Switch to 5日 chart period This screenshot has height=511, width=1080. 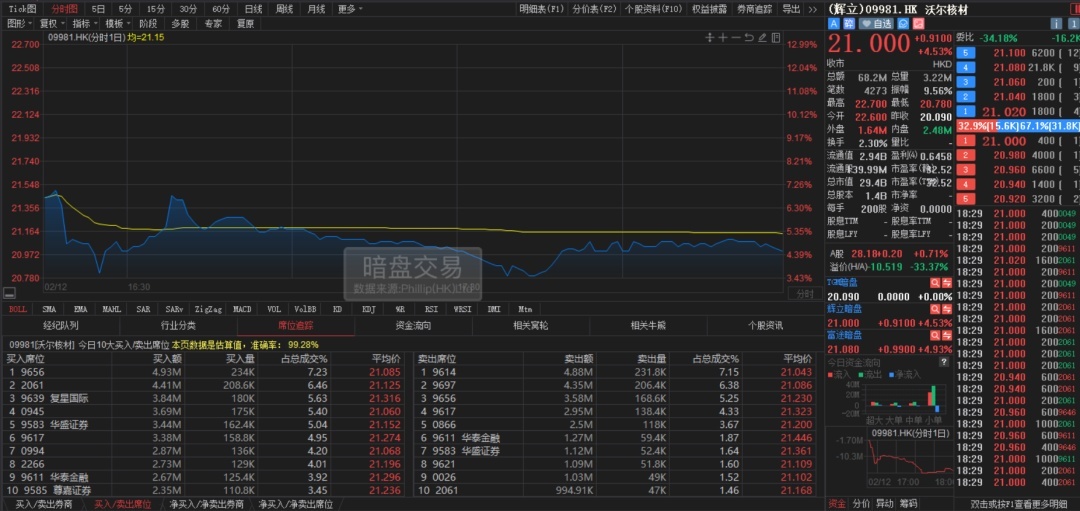coord(99,9)
